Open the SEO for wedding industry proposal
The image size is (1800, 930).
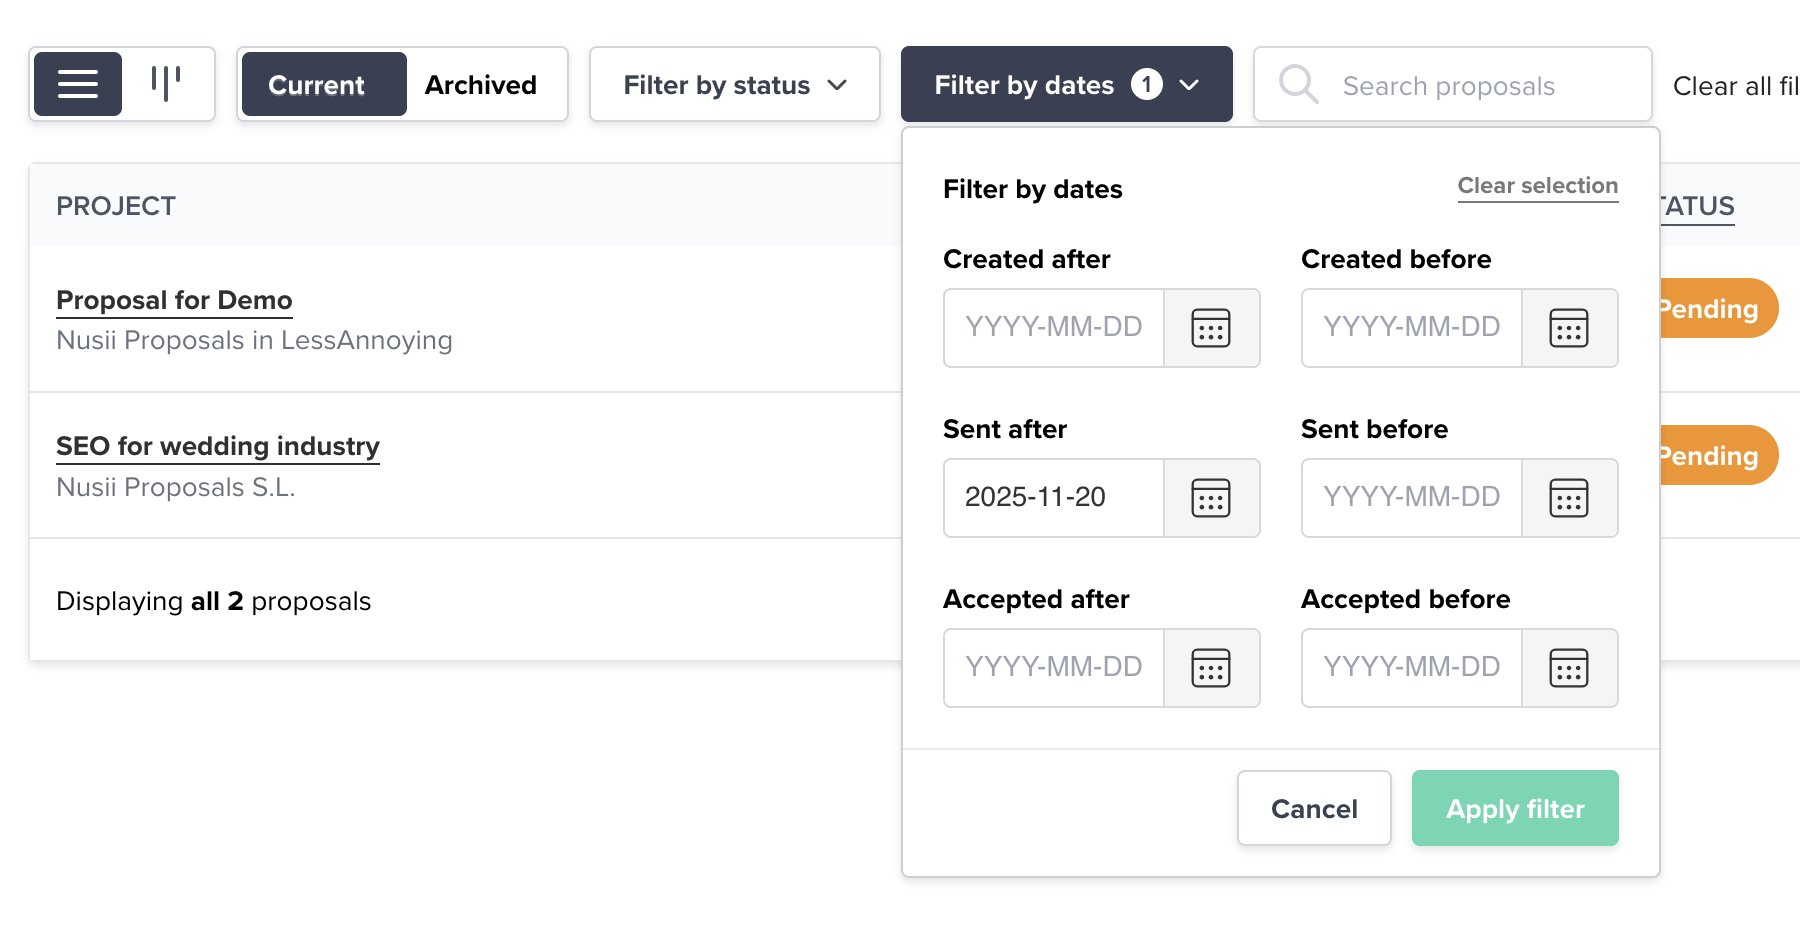click(218, 447)
